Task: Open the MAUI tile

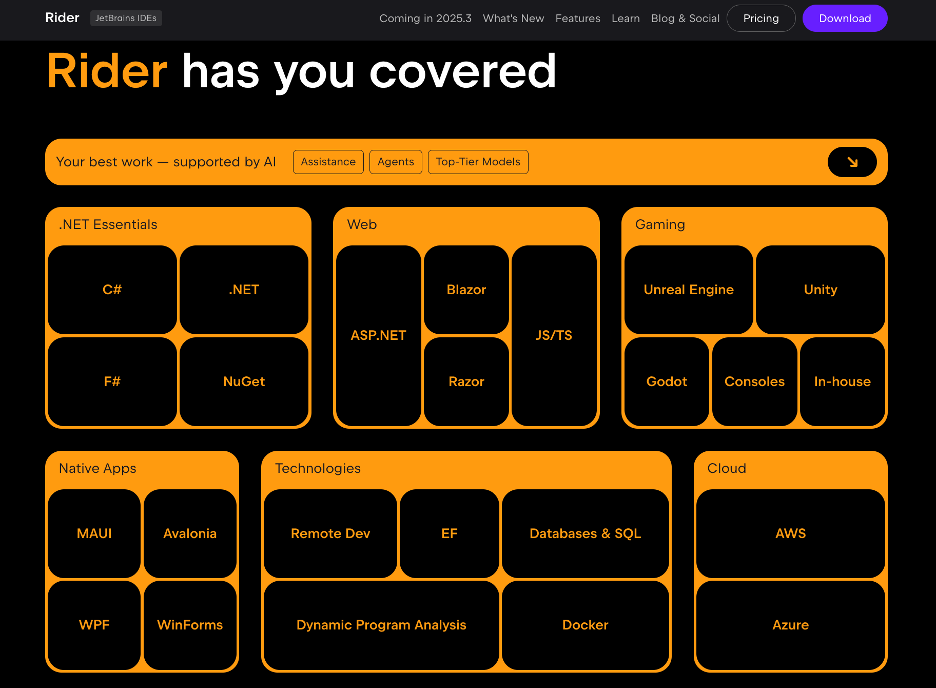Action: pos(94,533)
